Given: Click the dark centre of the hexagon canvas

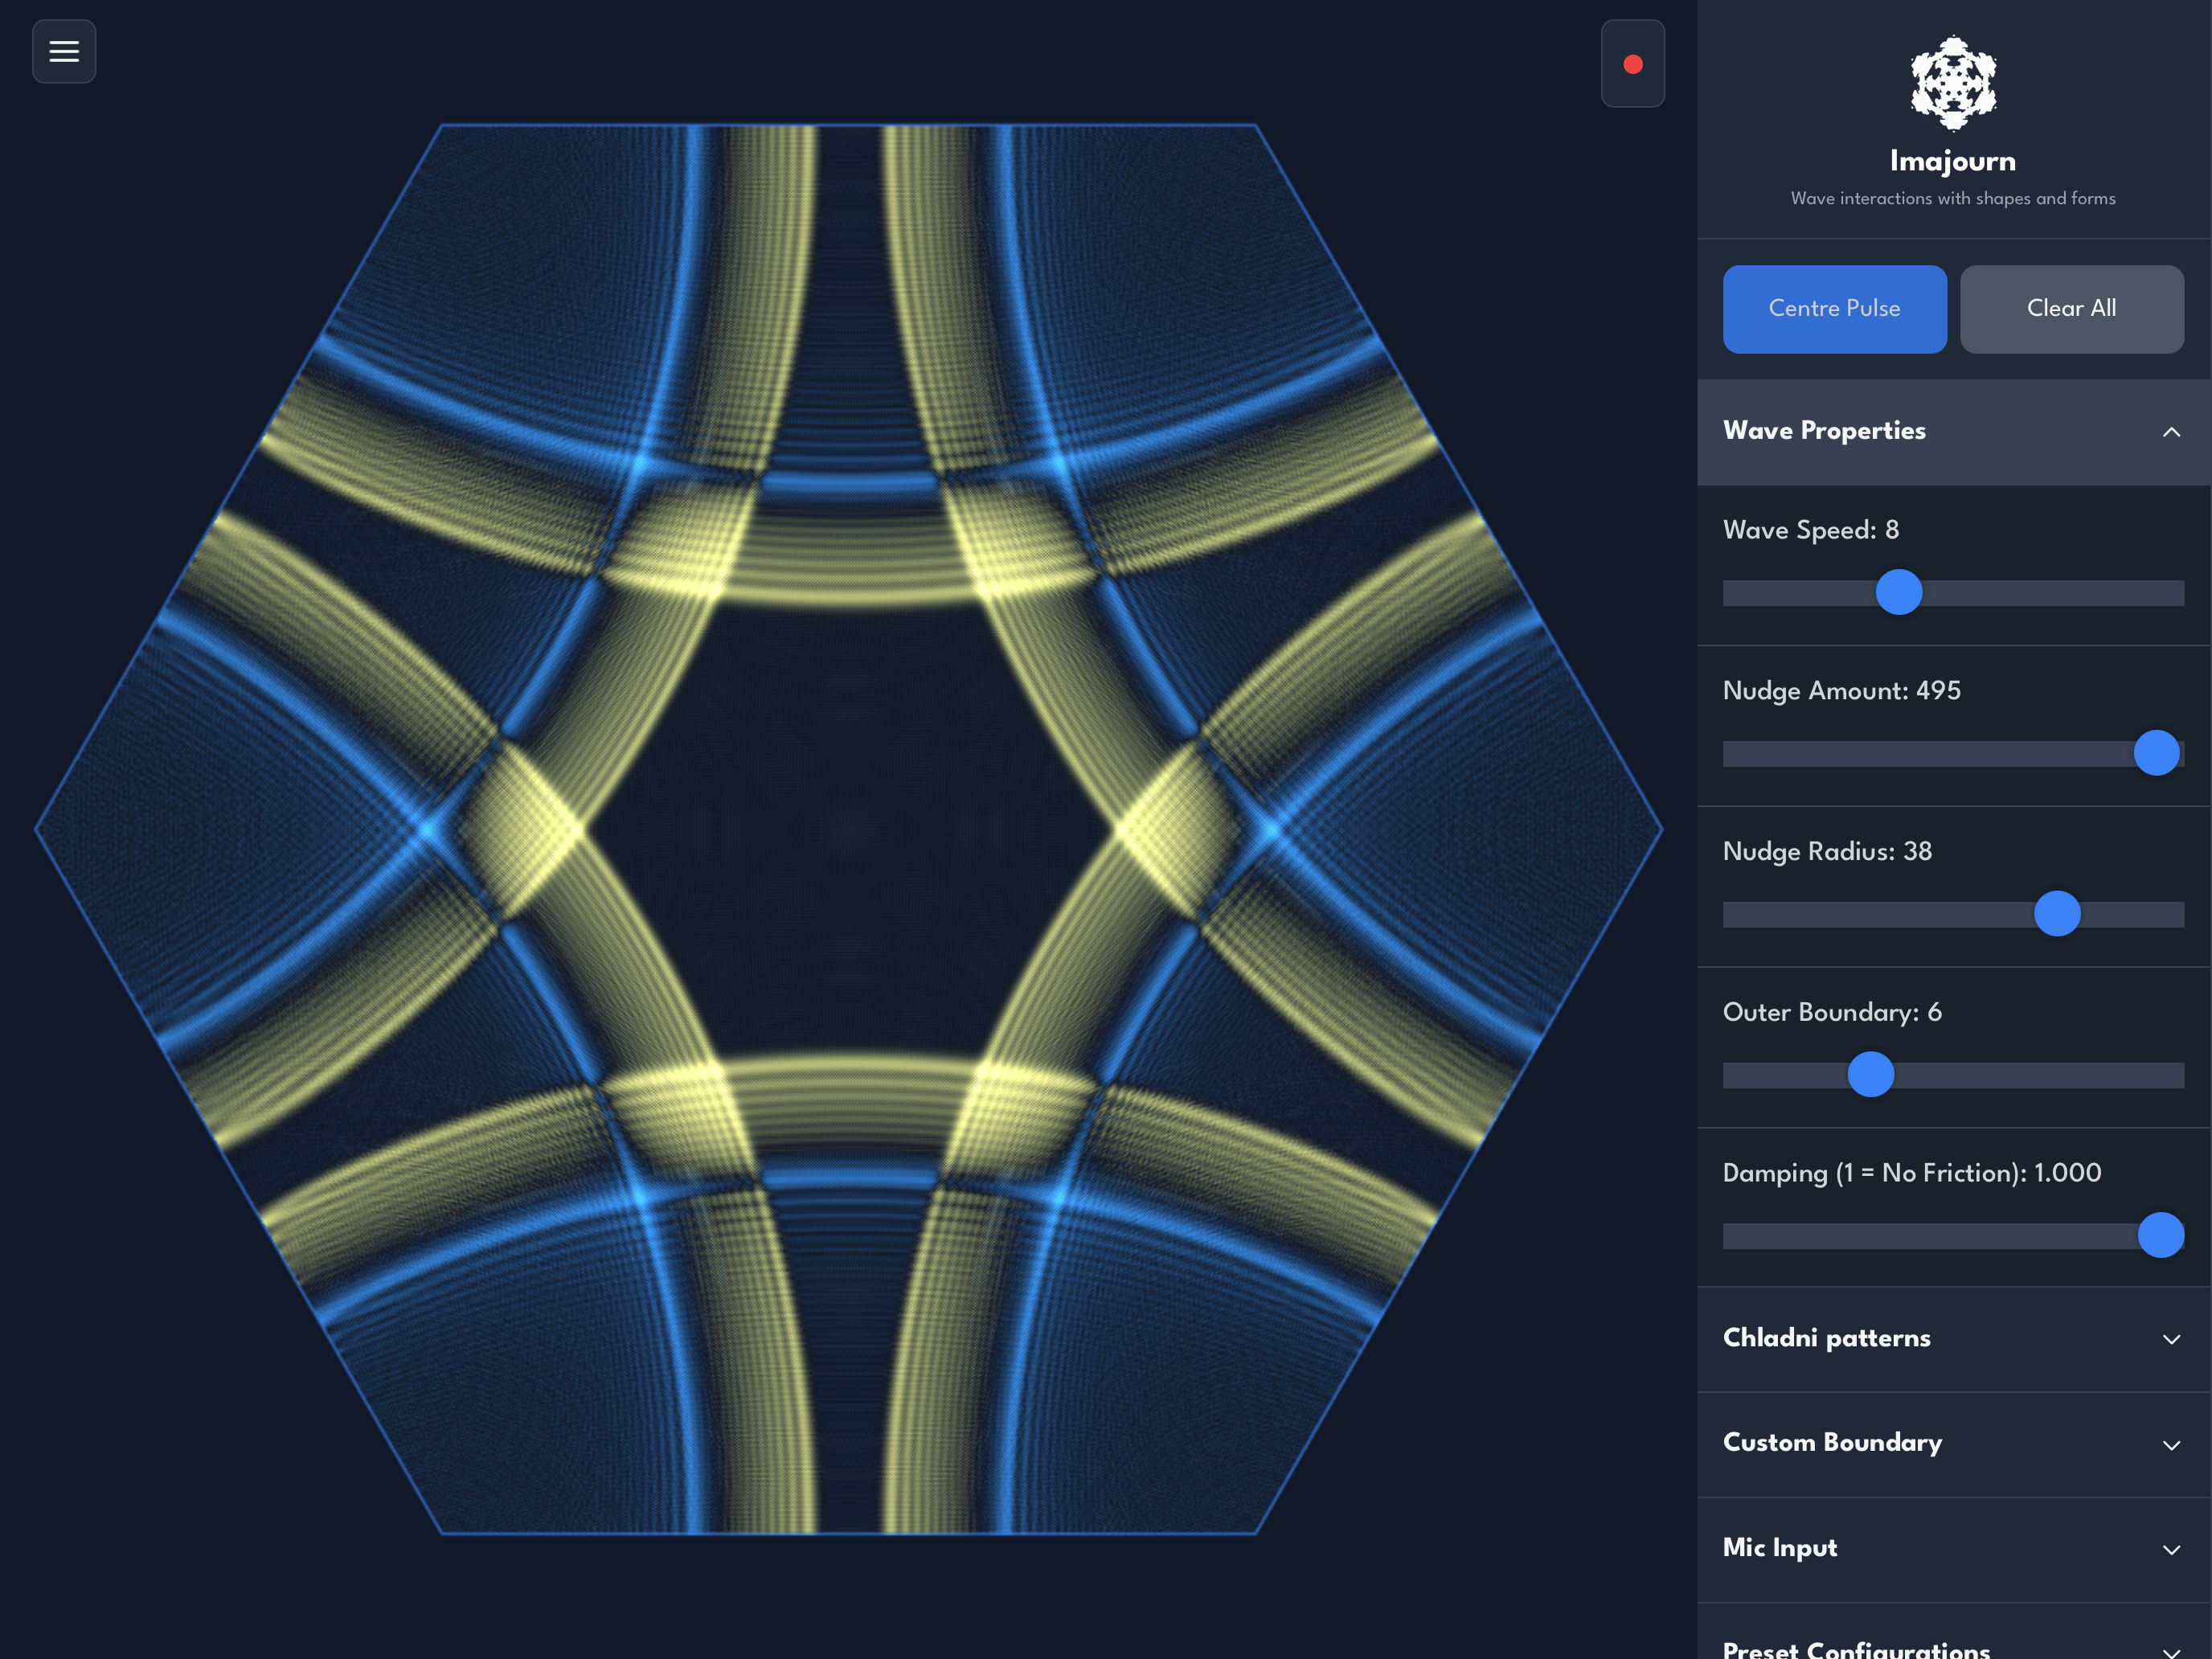Looking at the screenshot, I should [x=848, y=830].
